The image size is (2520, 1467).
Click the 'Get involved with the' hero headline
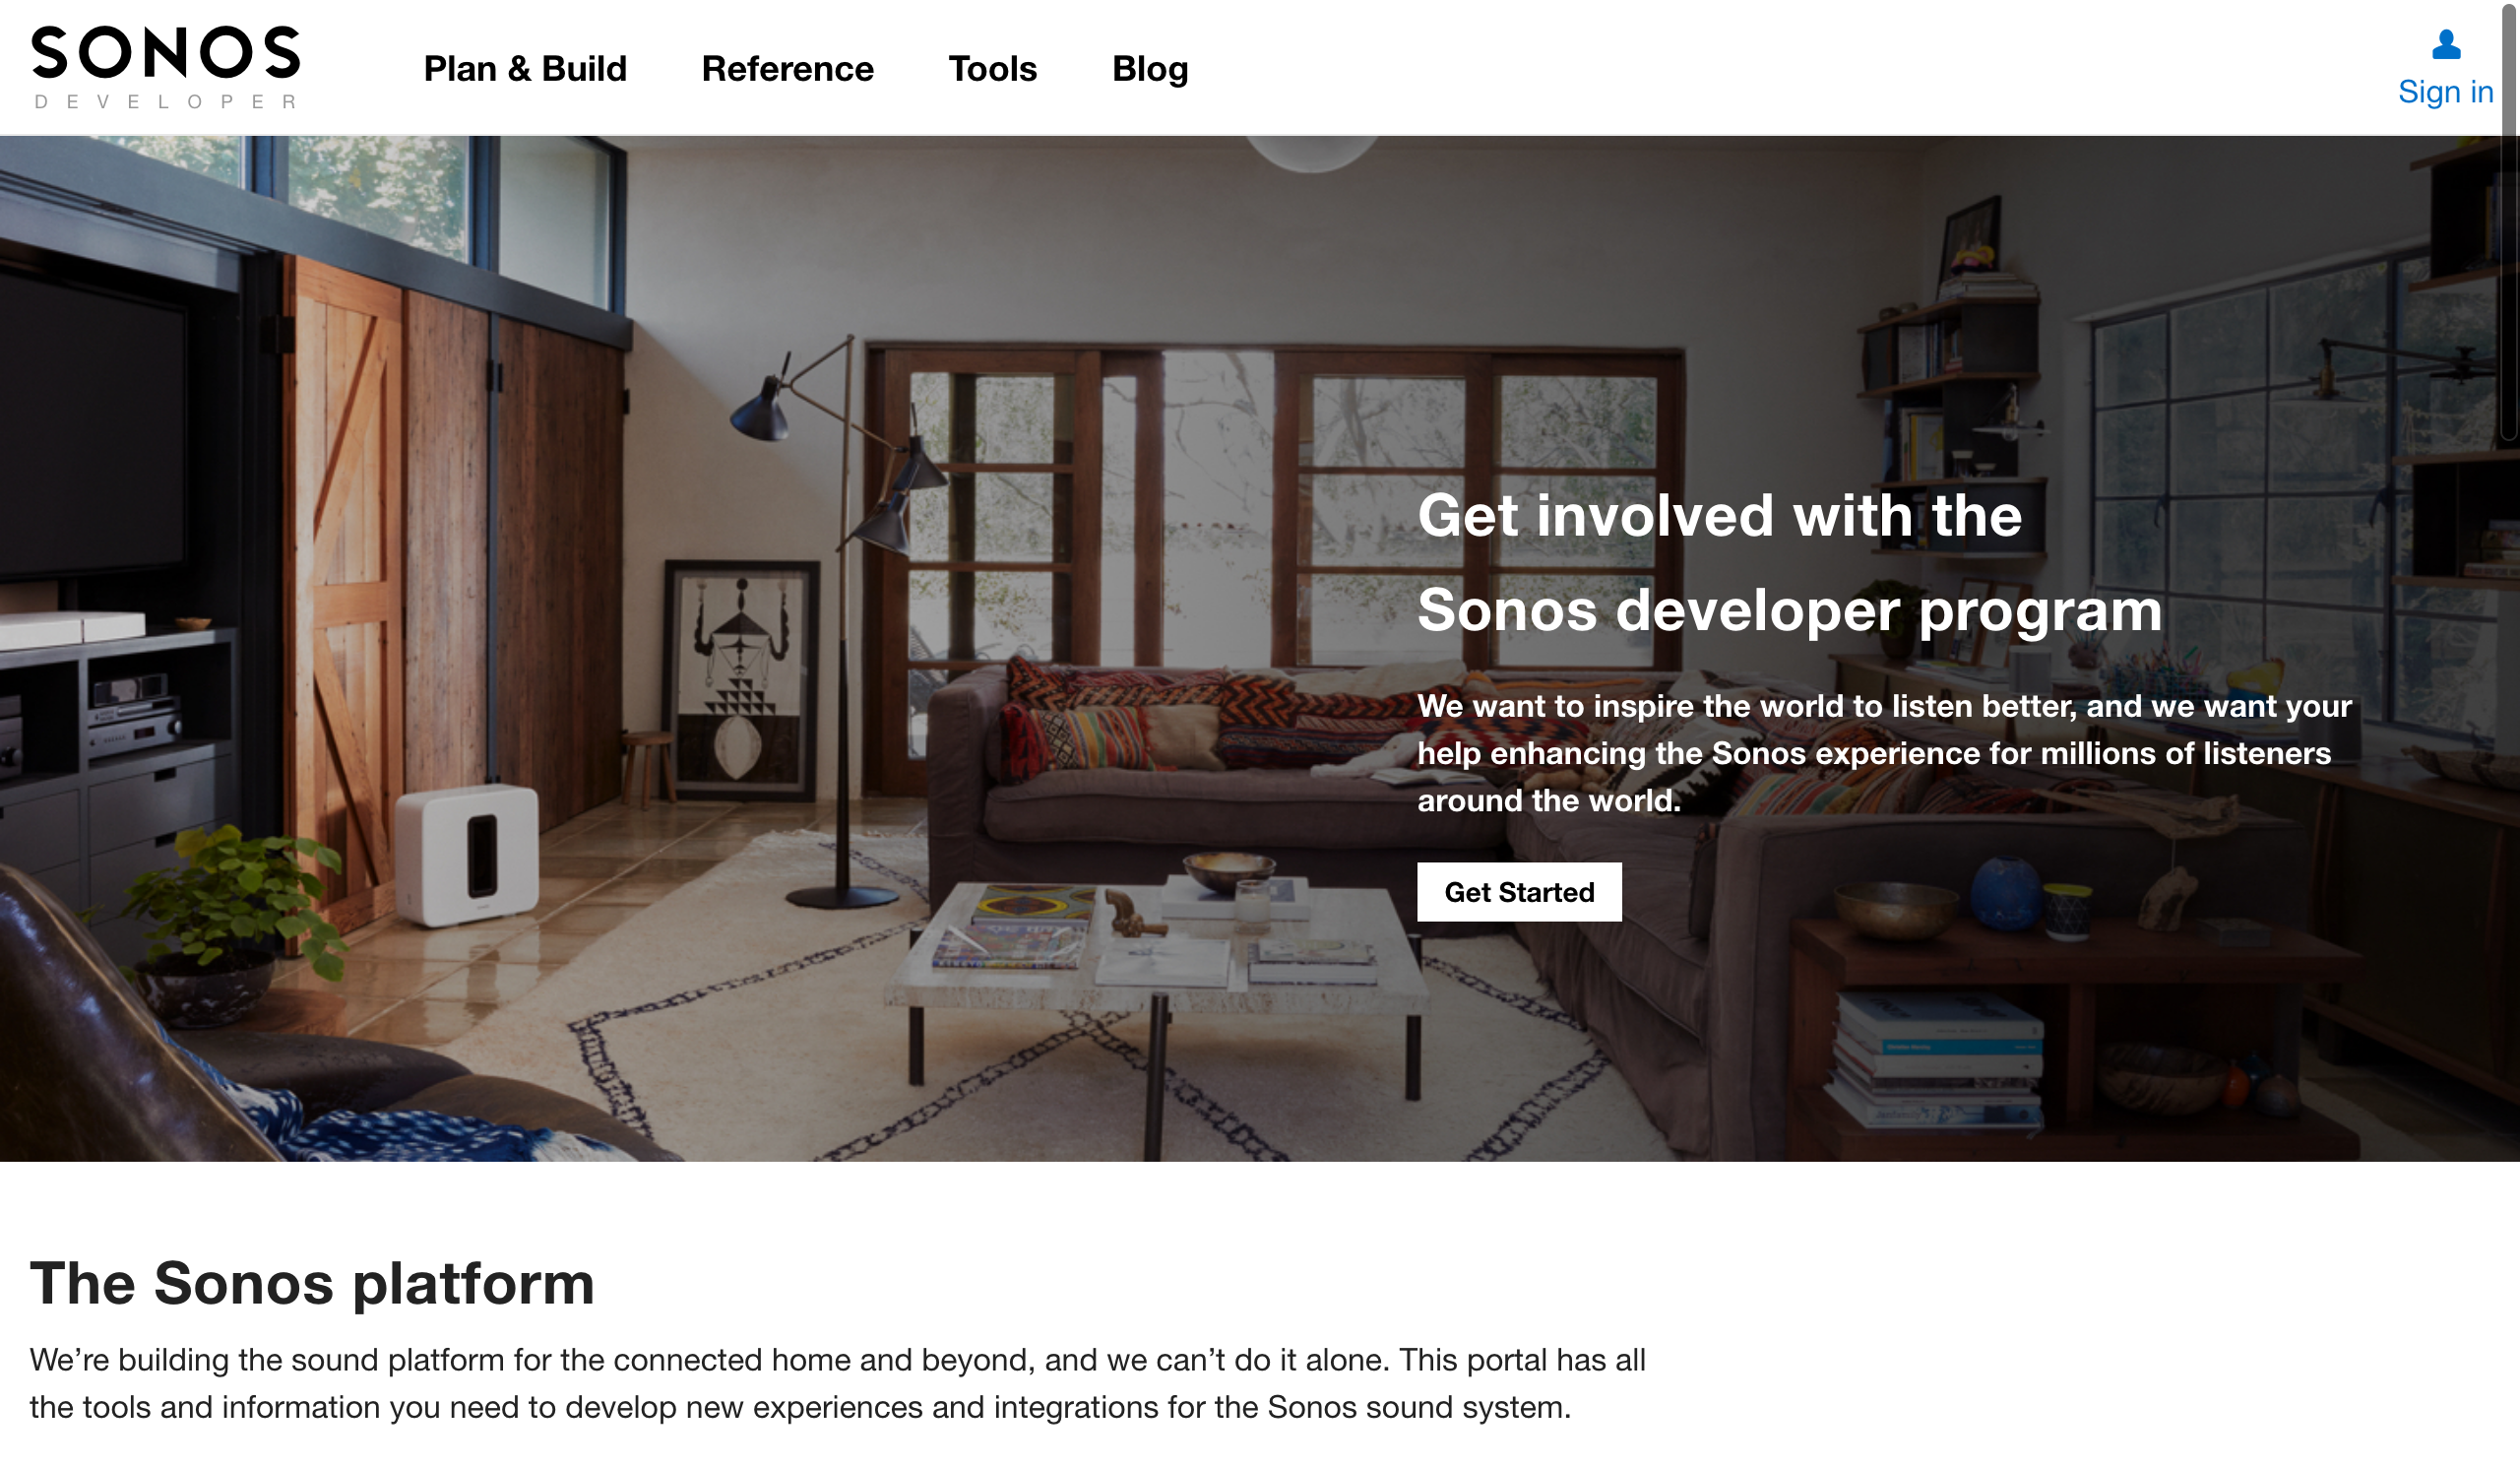[1720, 516]
